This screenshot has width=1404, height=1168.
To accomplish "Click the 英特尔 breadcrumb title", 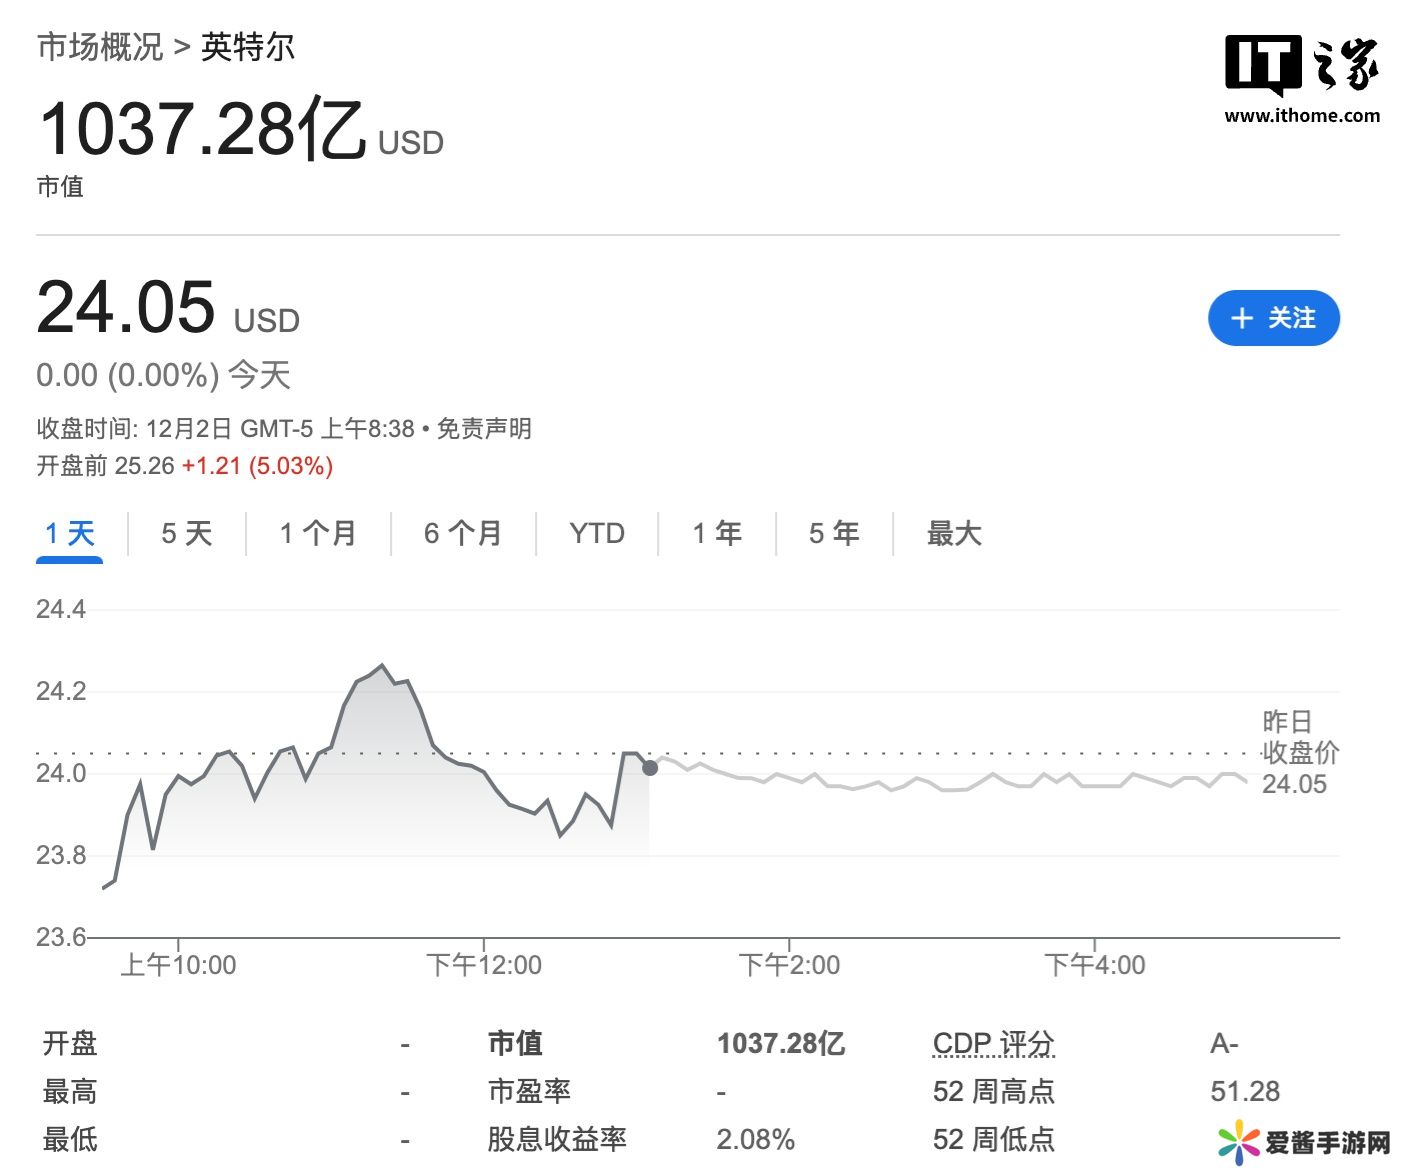I will pyautogui.click(x=248, y=47).
